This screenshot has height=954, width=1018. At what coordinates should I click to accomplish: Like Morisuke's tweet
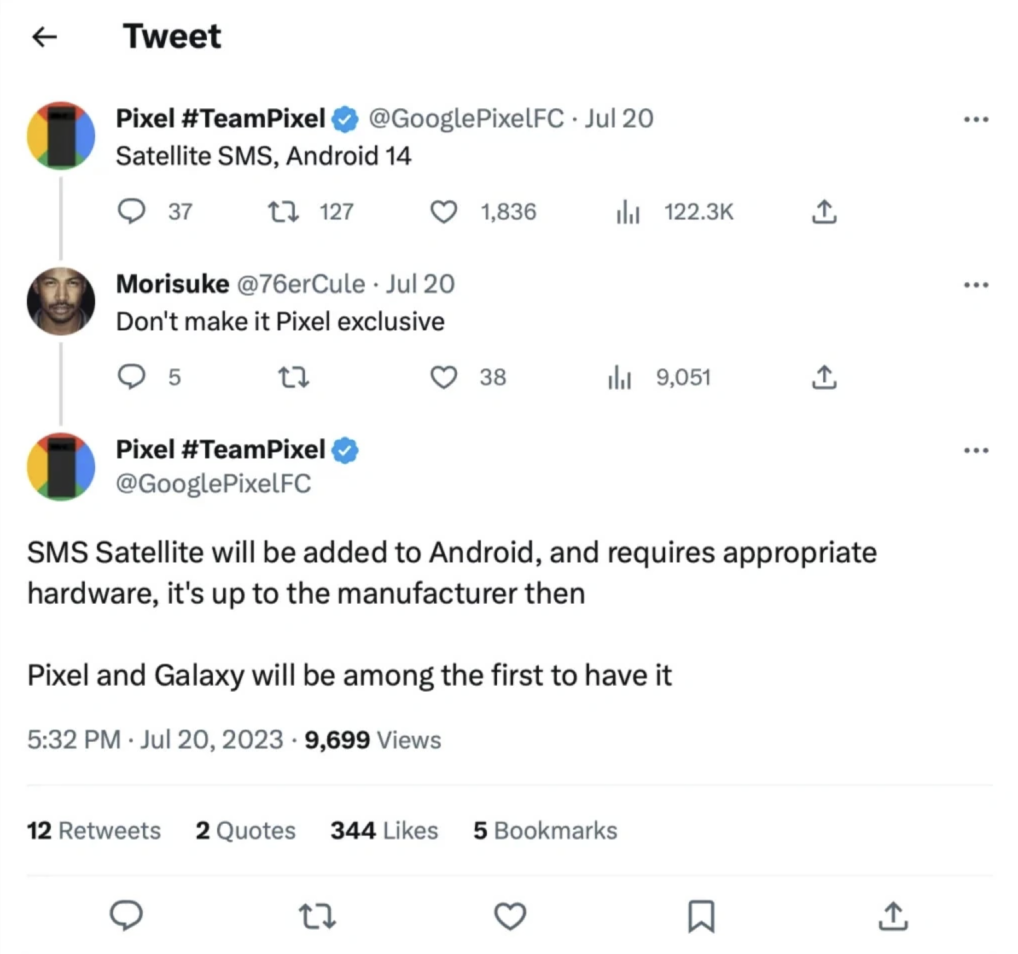pyautogui.click(x=444, y=377)
